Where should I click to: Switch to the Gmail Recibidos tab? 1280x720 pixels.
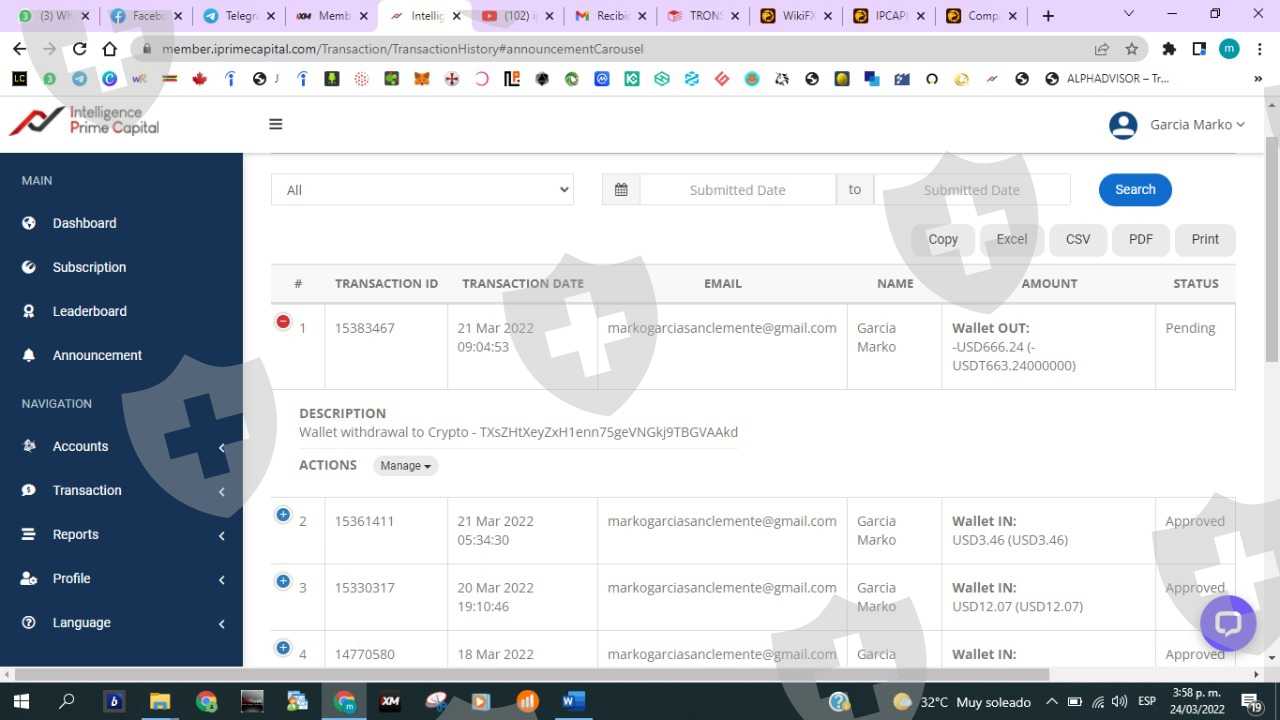pyautogui.click(x=610, y=16)
